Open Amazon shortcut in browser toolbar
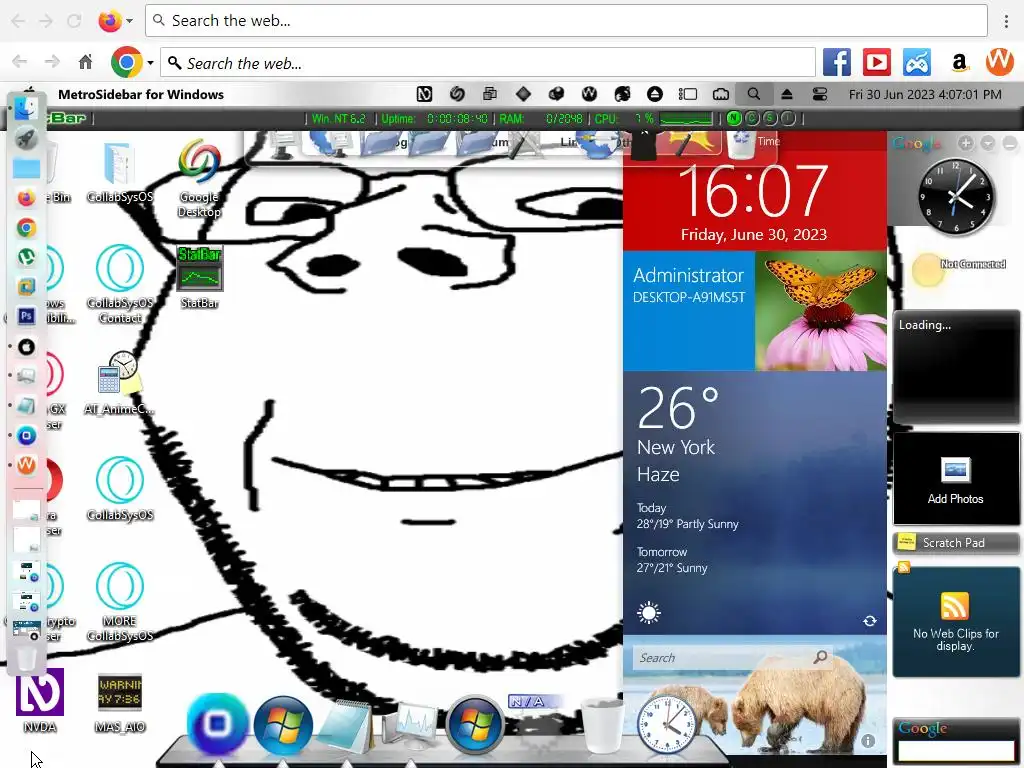The width and height of the screenshot is (1024, 768). pos(959,63)
